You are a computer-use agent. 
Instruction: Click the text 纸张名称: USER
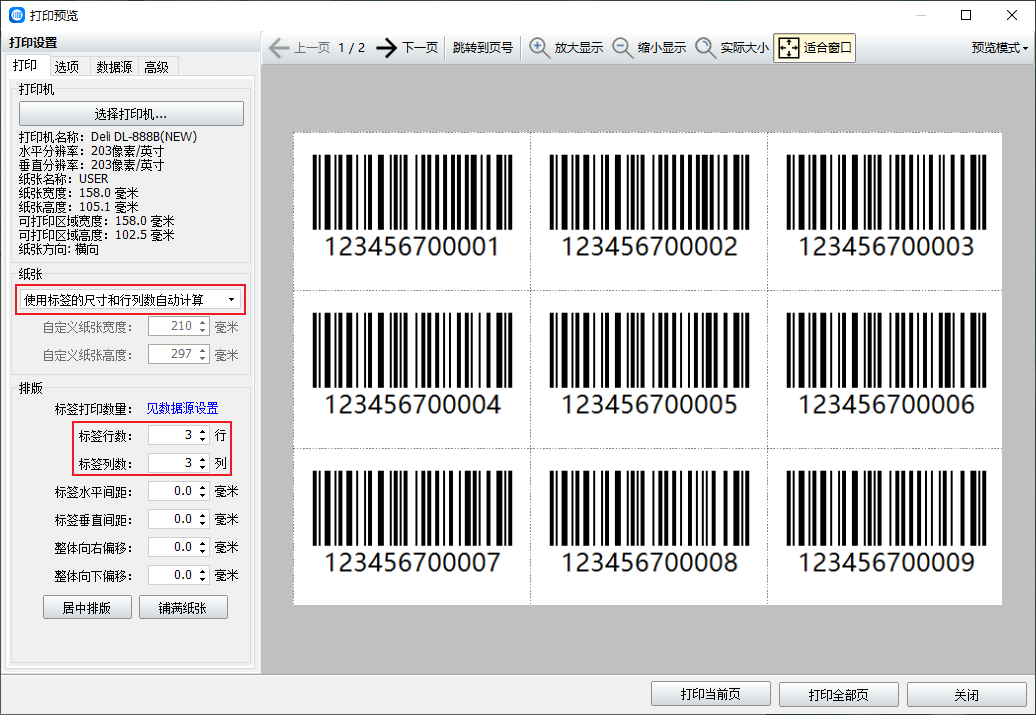tap(63, 179)
